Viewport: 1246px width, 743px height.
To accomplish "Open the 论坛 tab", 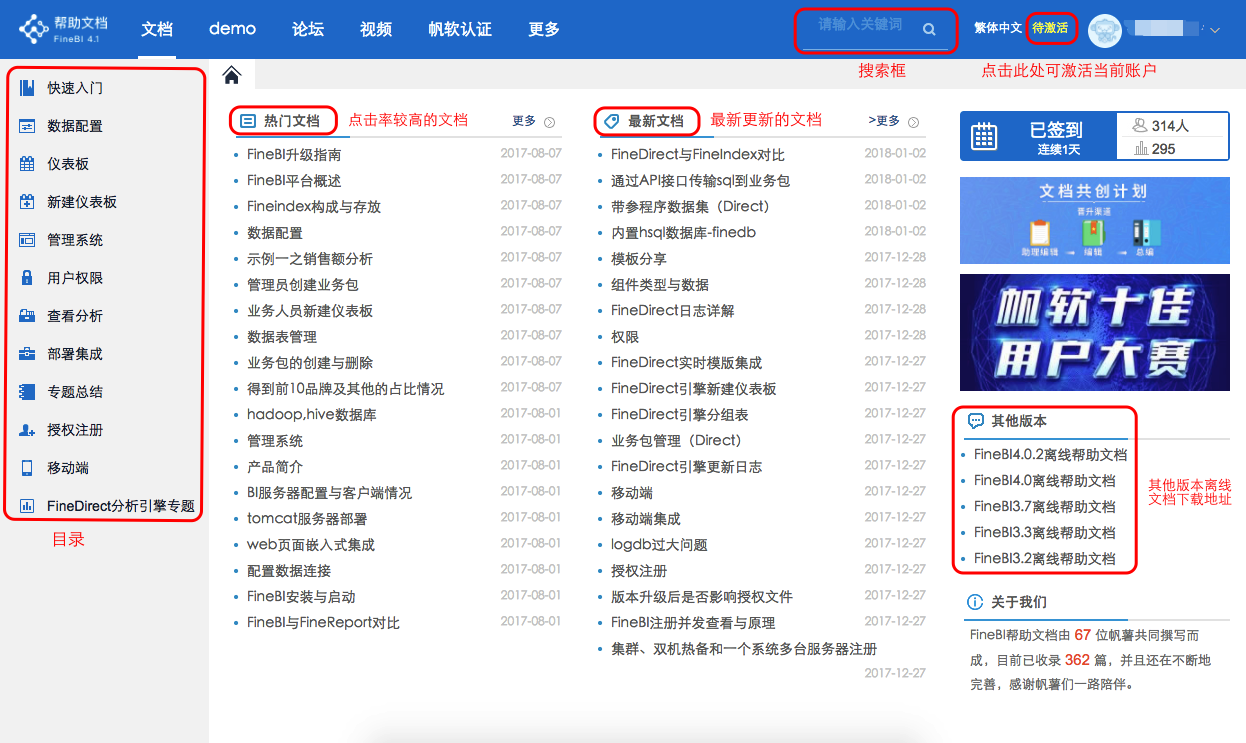I will 308,29.
